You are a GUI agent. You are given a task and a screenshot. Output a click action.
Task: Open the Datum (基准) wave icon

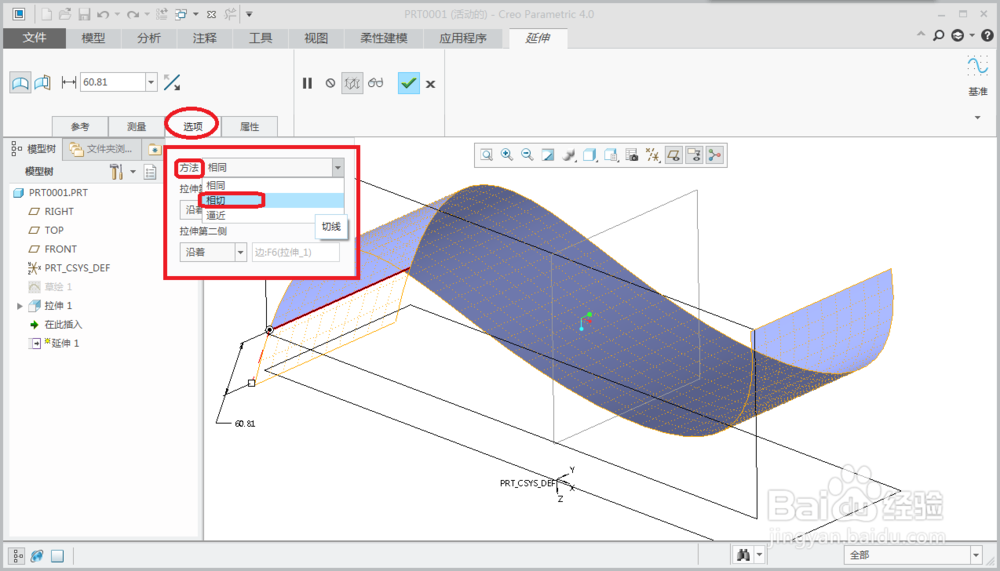coord(977,66)
